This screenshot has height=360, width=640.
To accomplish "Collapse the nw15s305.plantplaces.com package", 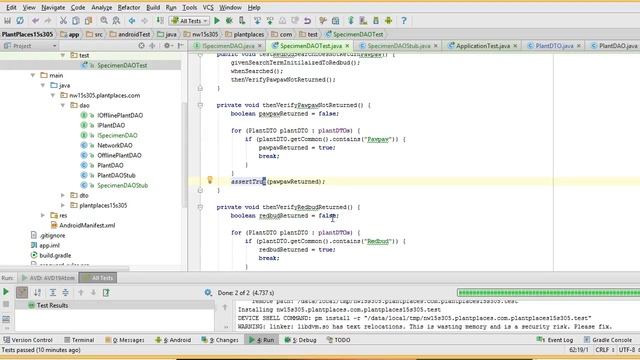I will (x=53, y=95).
